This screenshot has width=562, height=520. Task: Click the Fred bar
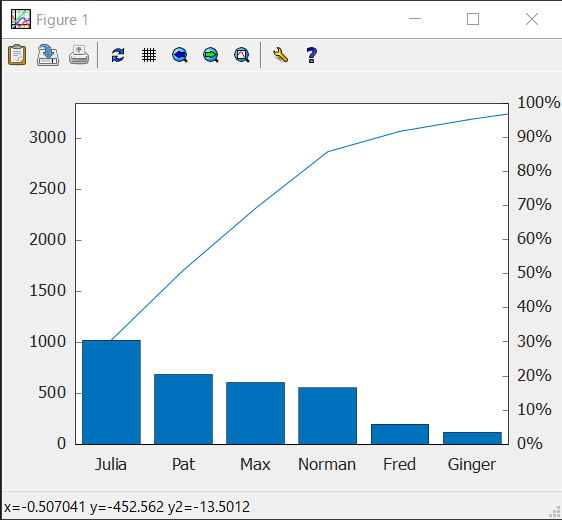(x=400, y=434)
